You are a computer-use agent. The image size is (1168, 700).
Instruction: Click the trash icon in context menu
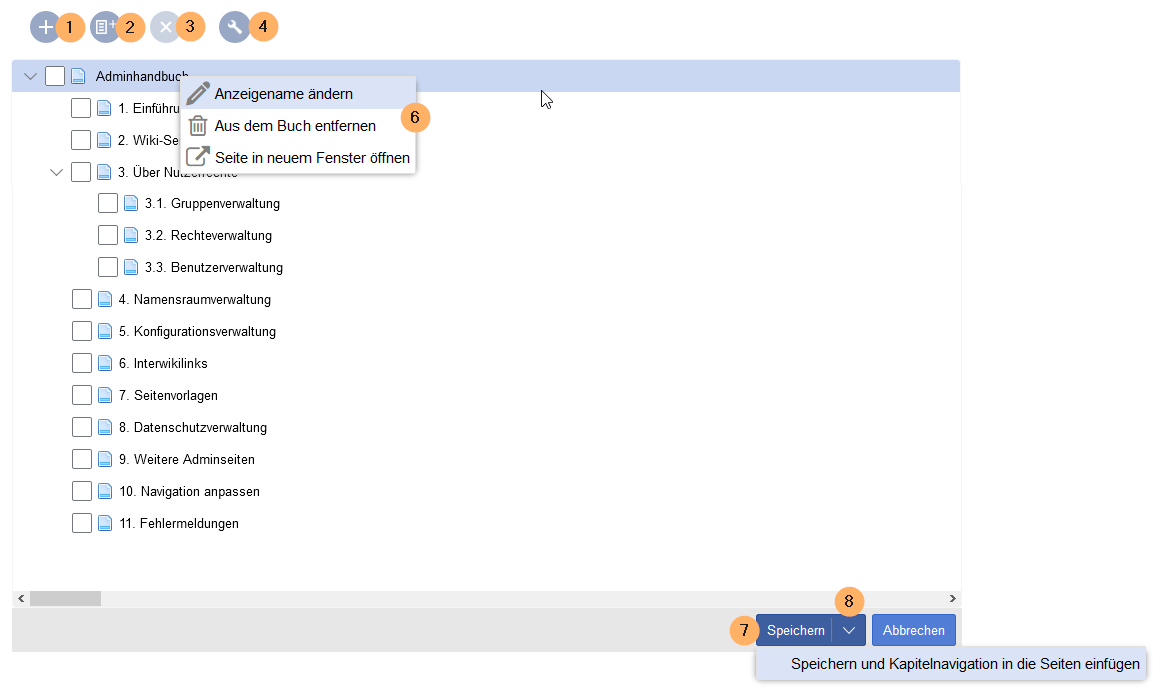click(198, 126)
